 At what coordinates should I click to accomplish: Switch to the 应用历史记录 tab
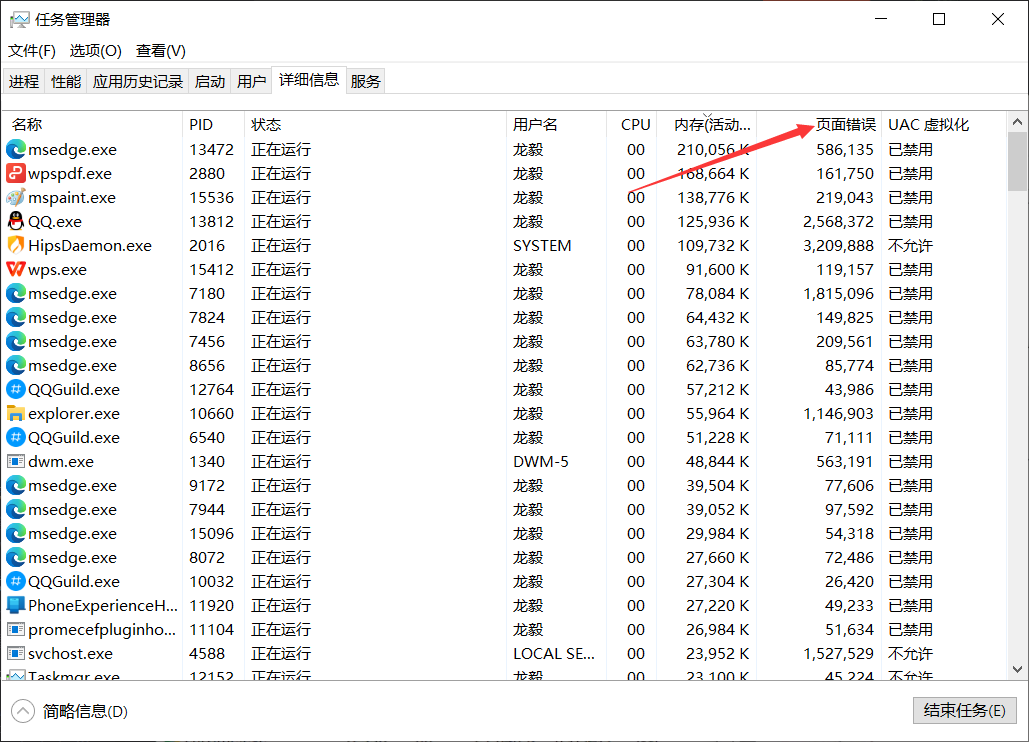pyautogui.click(x=138, y=81)
